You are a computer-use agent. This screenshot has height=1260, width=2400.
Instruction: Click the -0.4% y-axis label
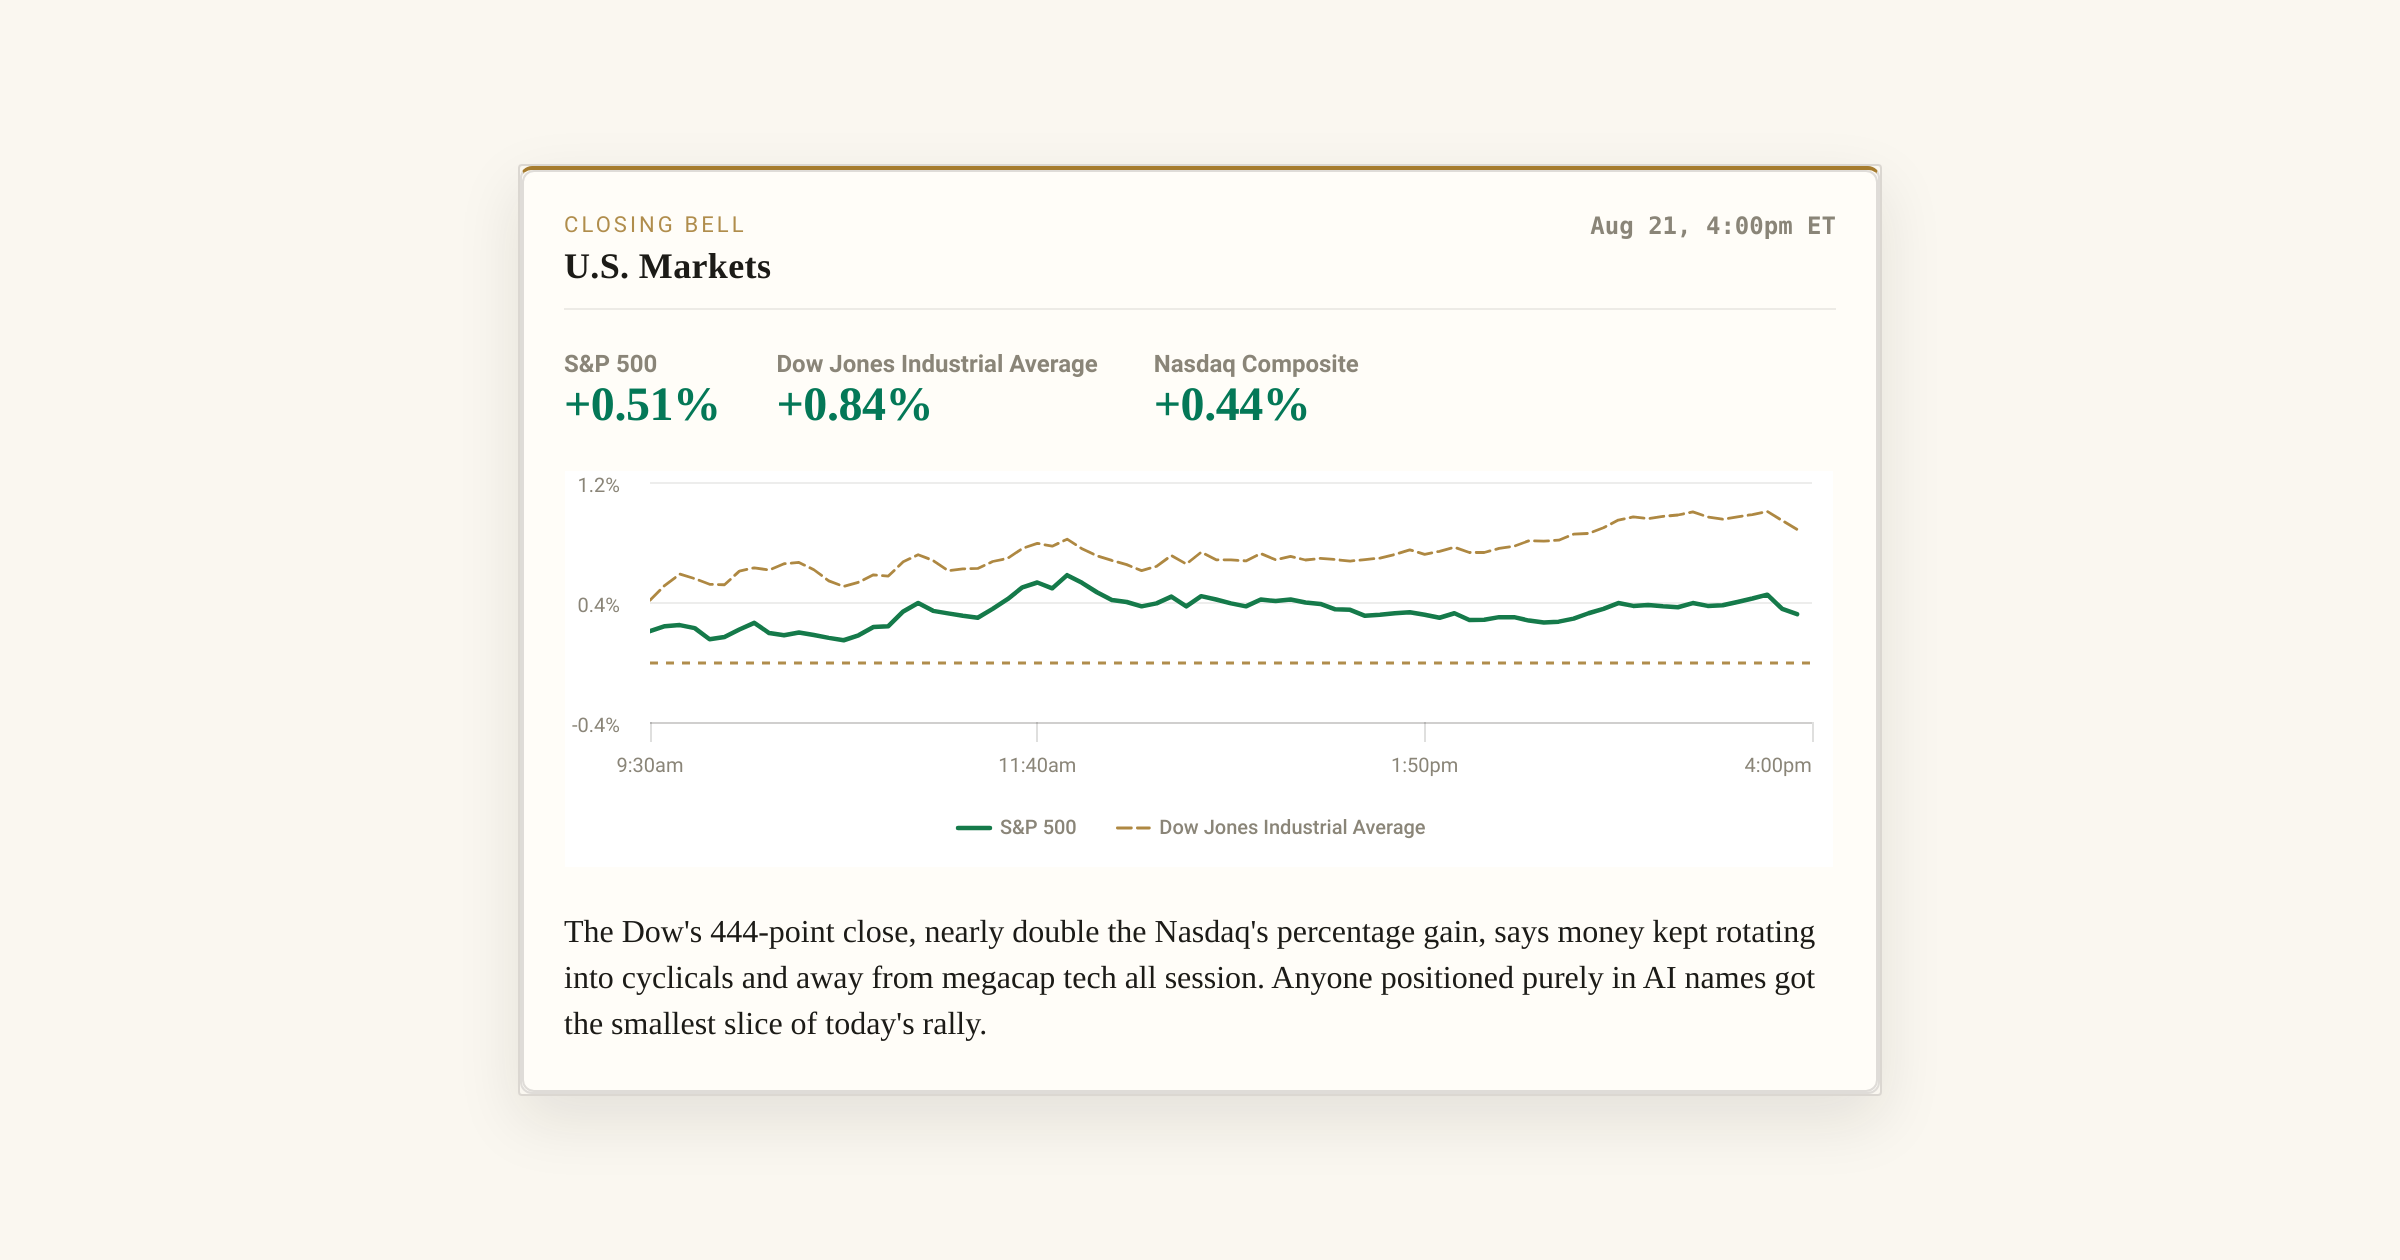pyautogui.click(x=596, y=725)
